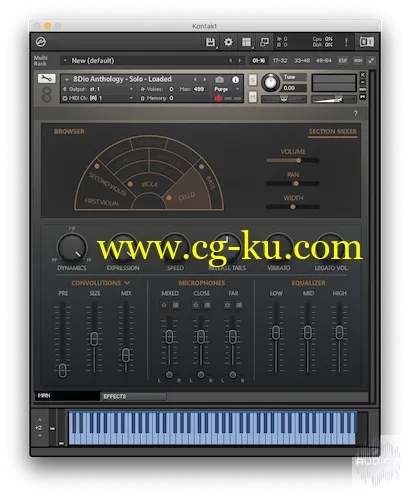Screen dimensions: 410x496
Task: Click the red MIDI panic icon
Action: tap(218, 98)
